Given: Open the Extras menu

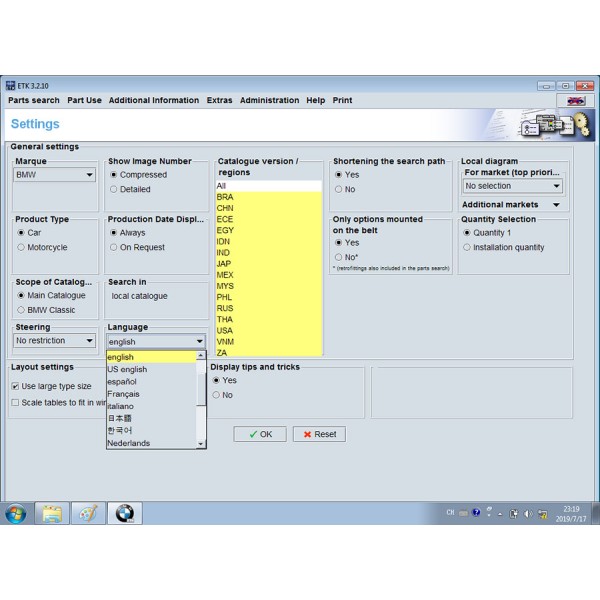Looking at the screenshot, I should (219, 100).
